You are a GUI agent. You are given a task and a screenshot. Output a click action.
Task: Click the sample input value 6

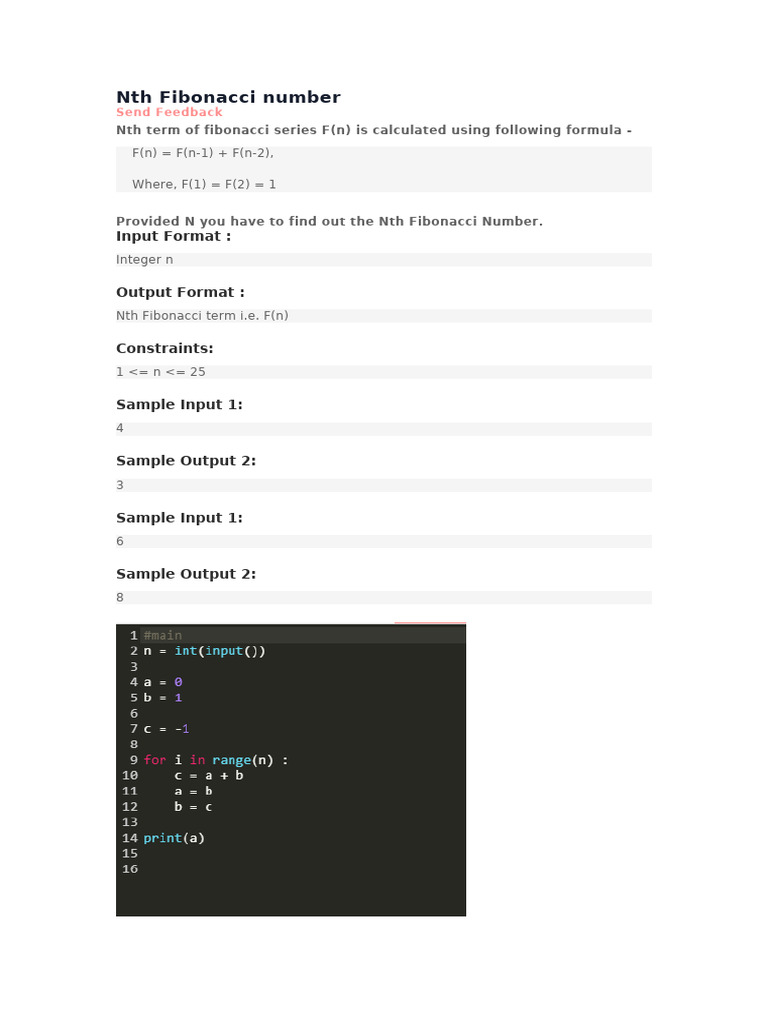coord(120,541)
